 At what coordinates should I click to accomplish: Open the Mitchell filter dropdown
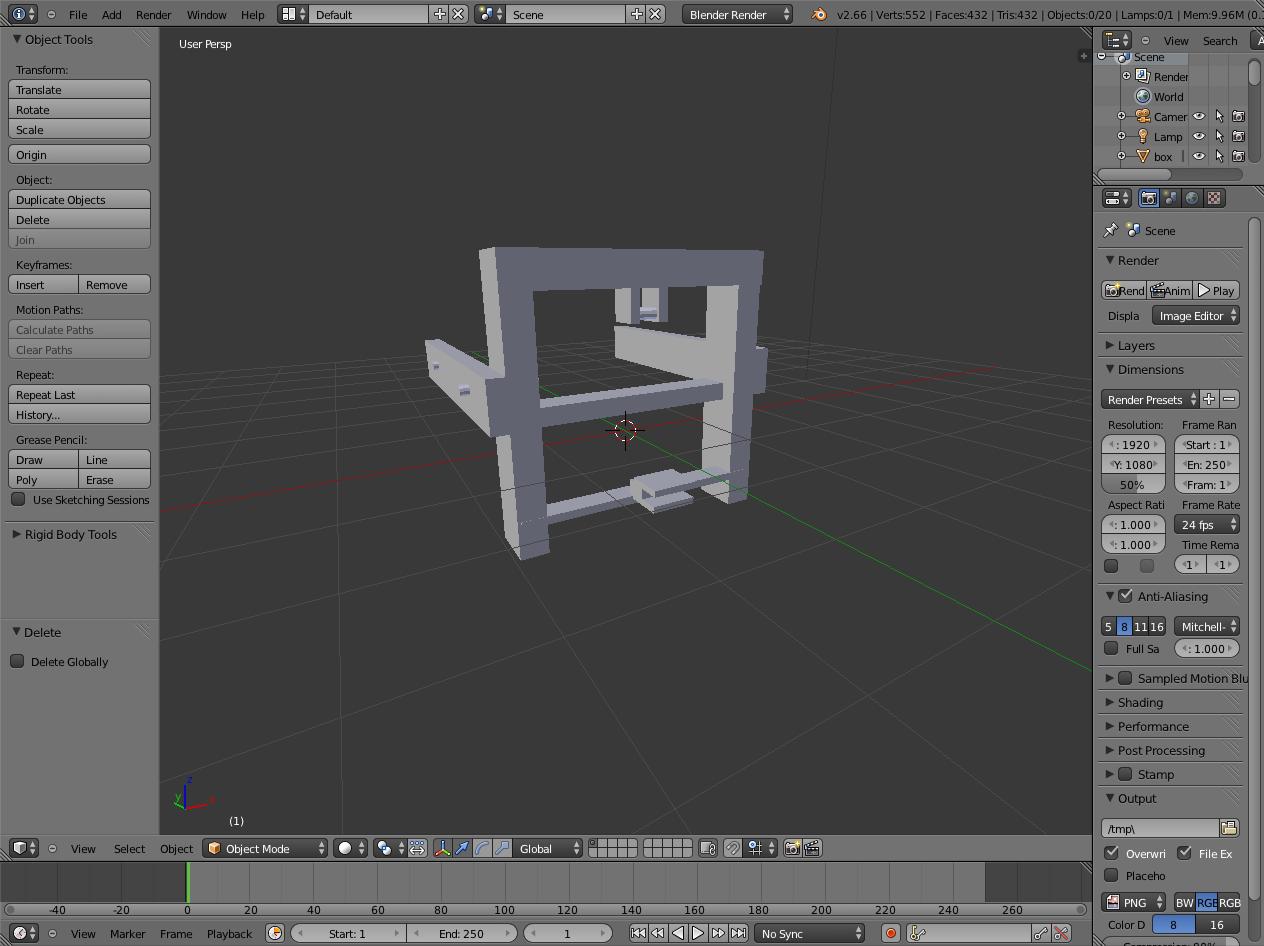point(1207,626)
